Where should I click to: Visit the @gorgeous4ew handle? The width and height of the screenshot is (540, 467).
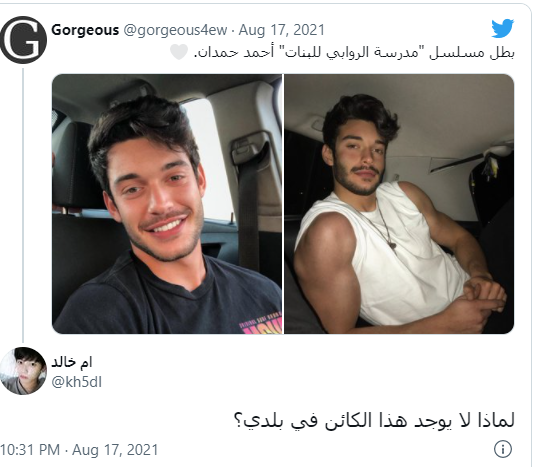point(175,30)
